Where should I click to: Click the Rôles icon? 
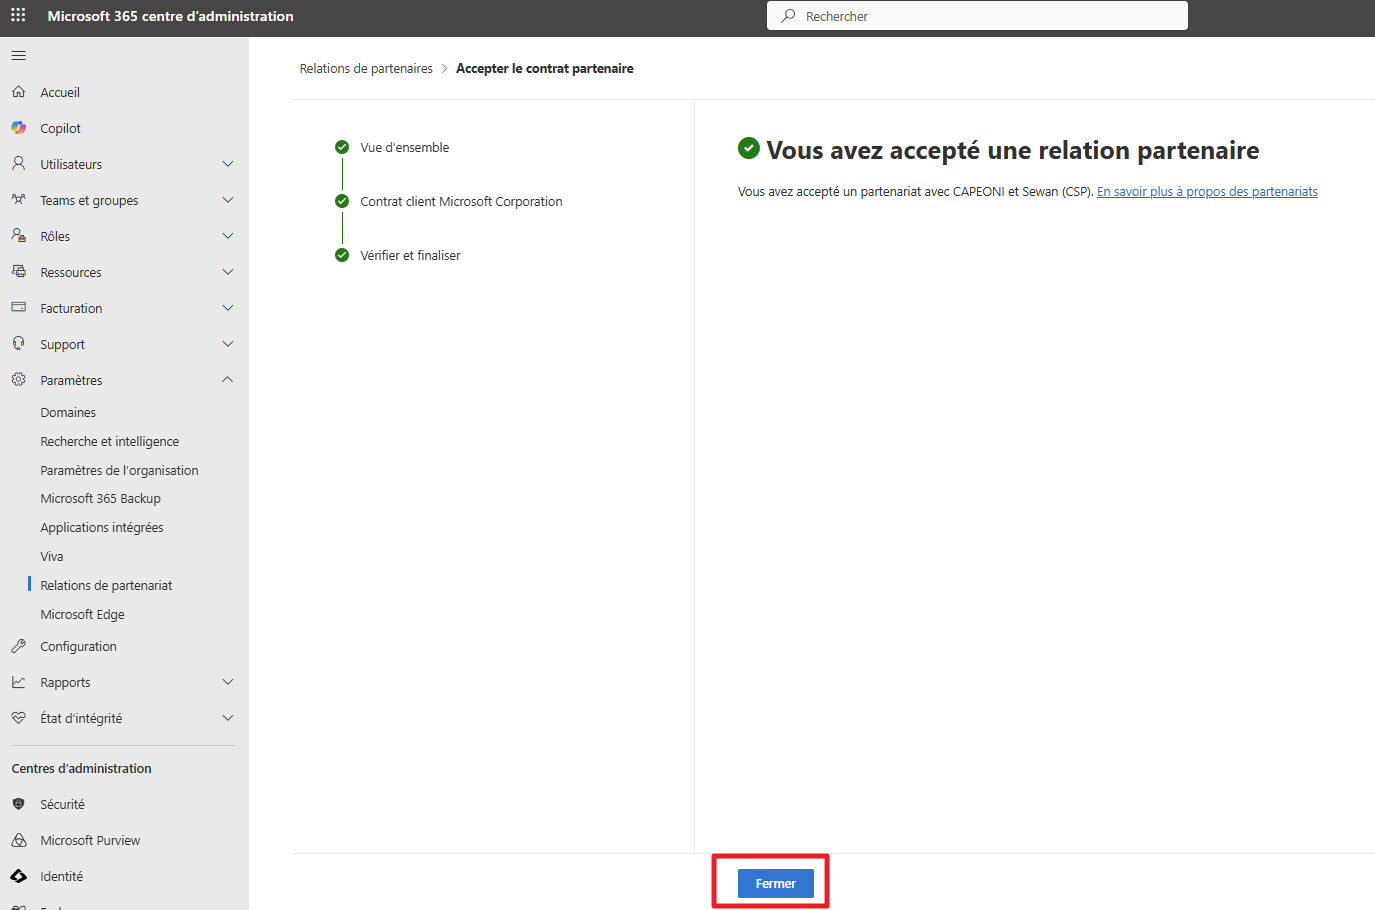pos(18,236)
